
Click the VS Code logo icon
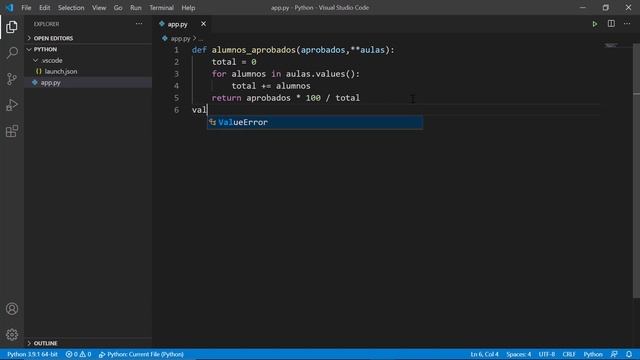[x=9, y=7]
